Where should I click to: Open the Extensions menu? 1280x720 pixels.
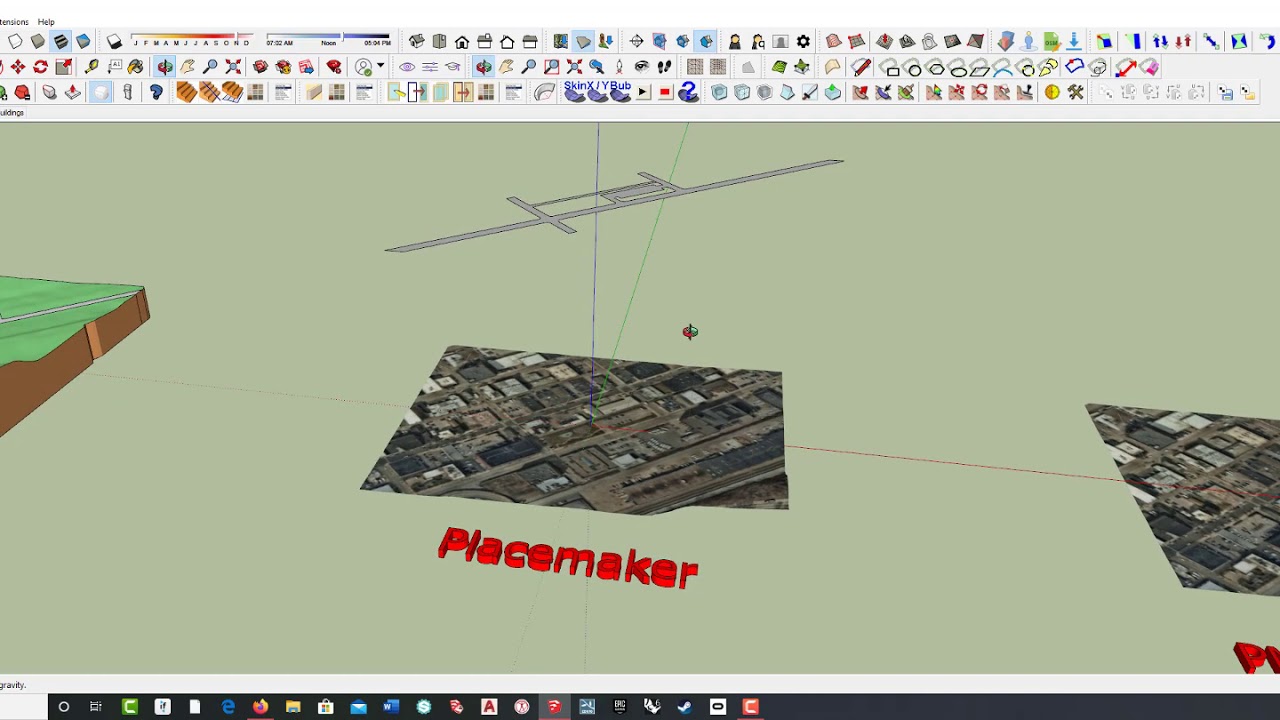pos(13,21)
